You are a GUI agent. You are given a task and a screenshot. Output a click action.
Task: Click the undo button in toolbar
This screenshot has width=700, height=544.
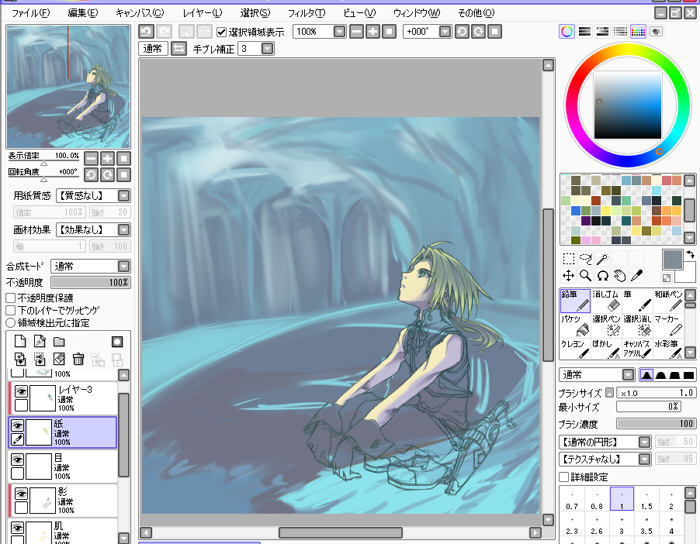point(146,32)
